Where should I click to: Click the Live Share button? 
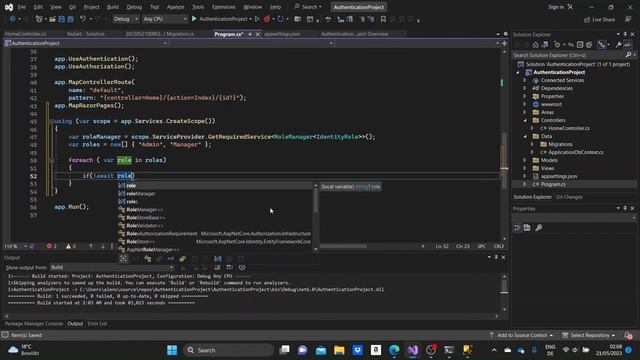click(x=599, y=19)
